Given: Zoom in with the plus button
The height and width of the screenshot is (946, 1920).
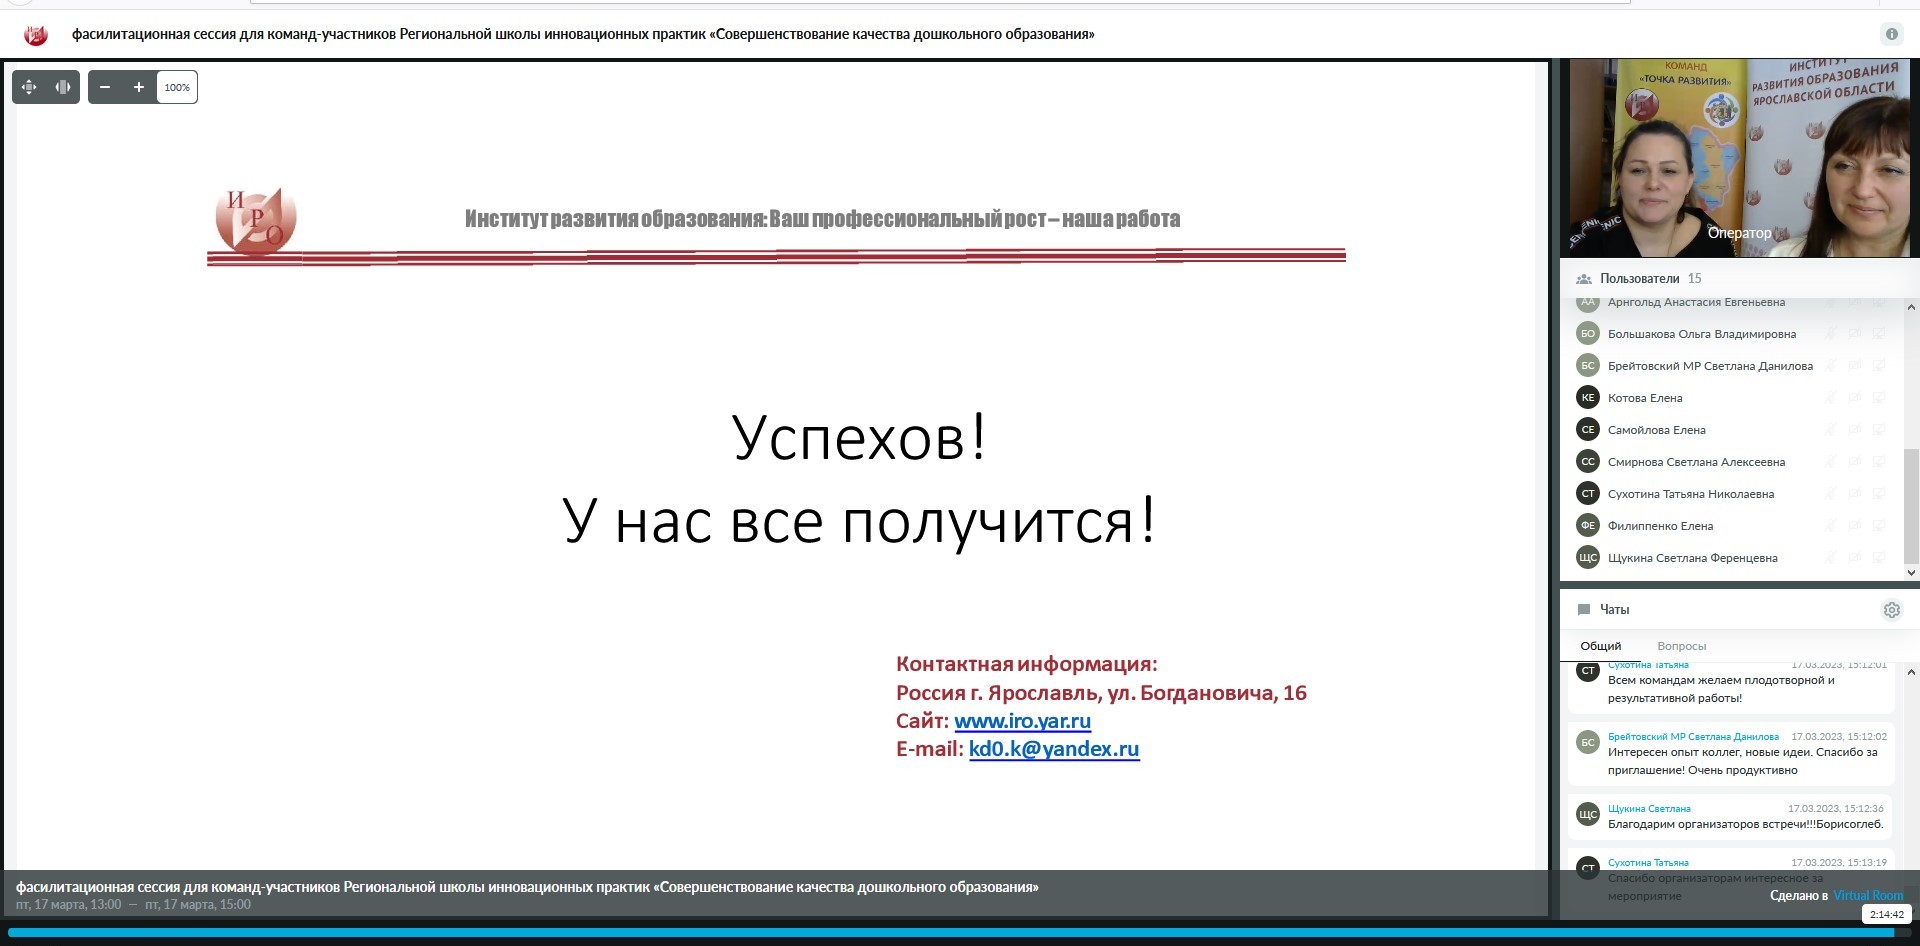Looking at the screenshot, I should click(139, 87).
